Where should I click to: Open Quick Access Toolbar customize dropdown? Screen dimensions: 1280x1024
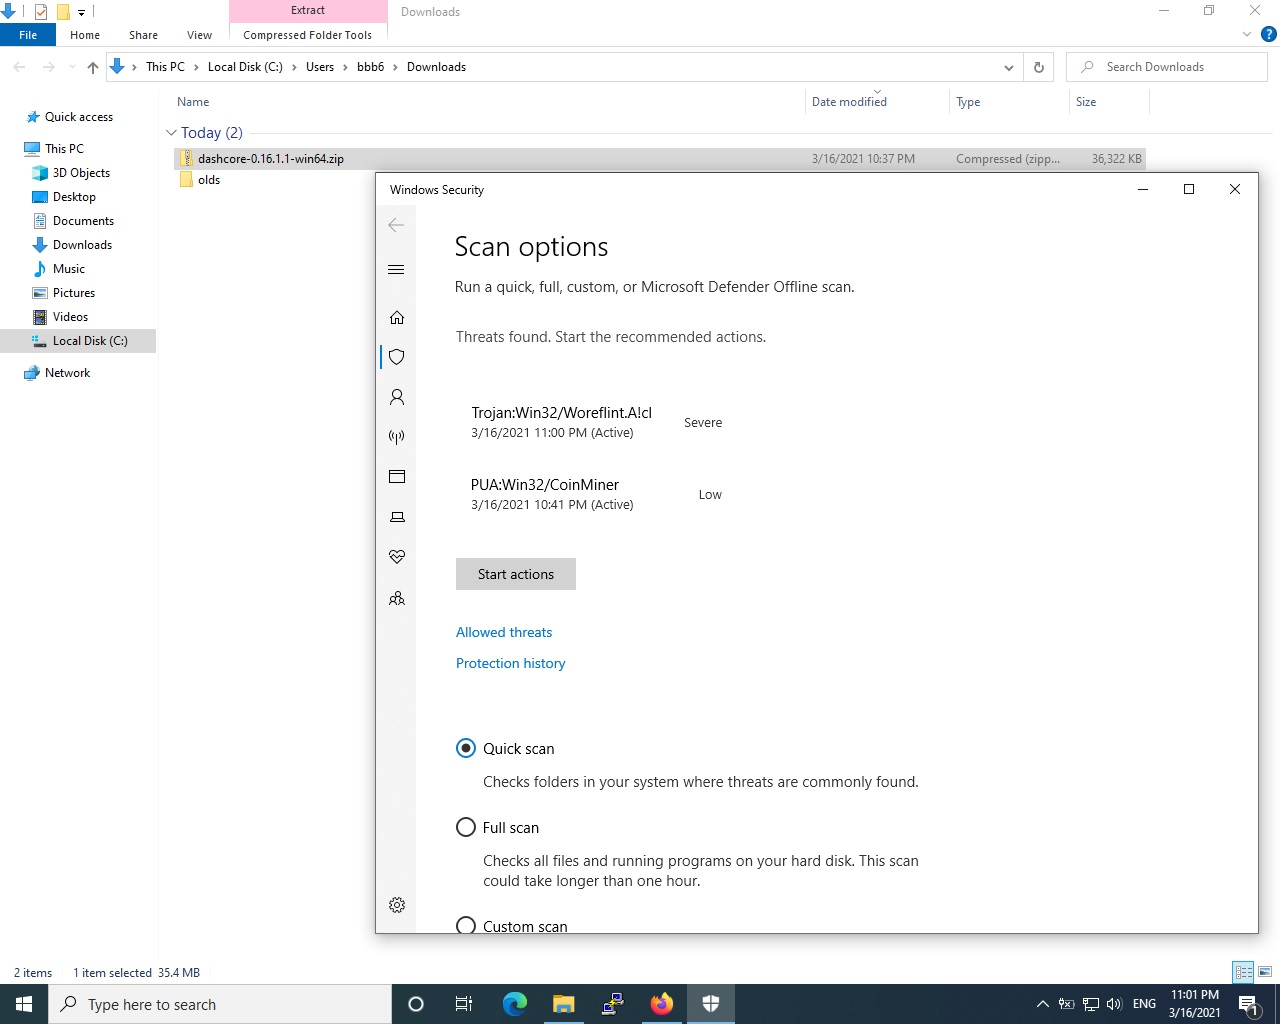coord(81,12)
